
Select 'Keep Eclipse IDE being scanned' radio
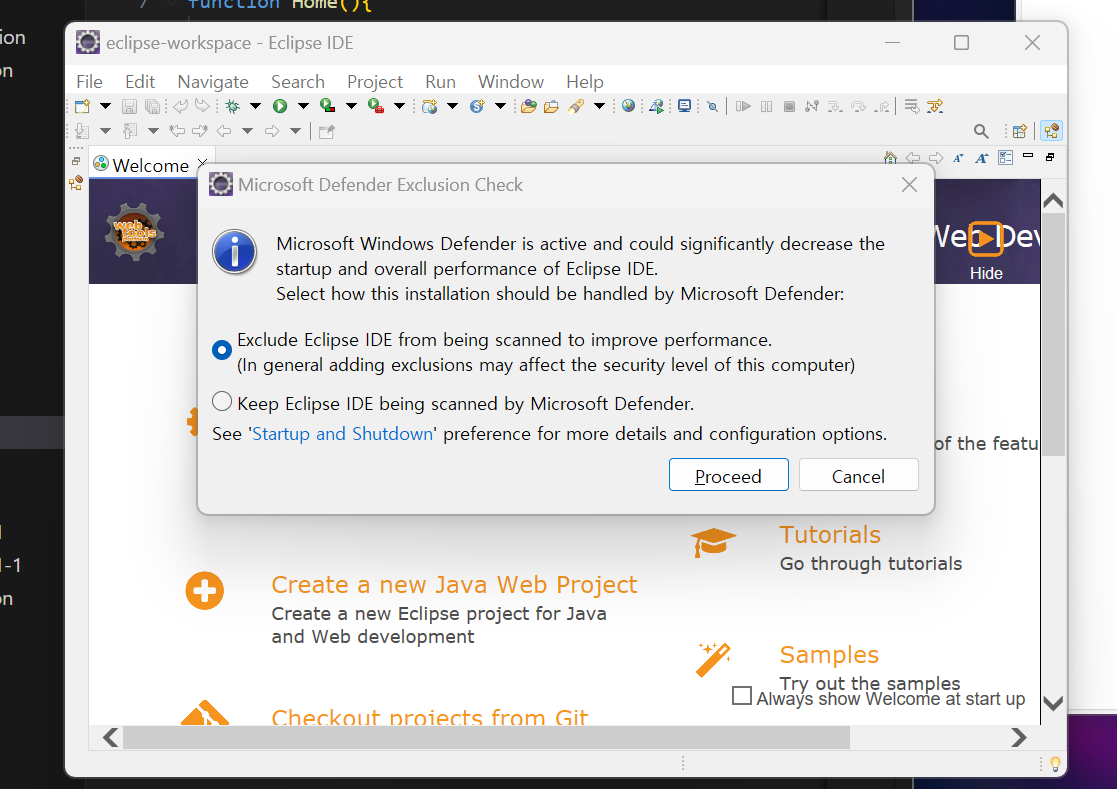[x=222, y=402]
